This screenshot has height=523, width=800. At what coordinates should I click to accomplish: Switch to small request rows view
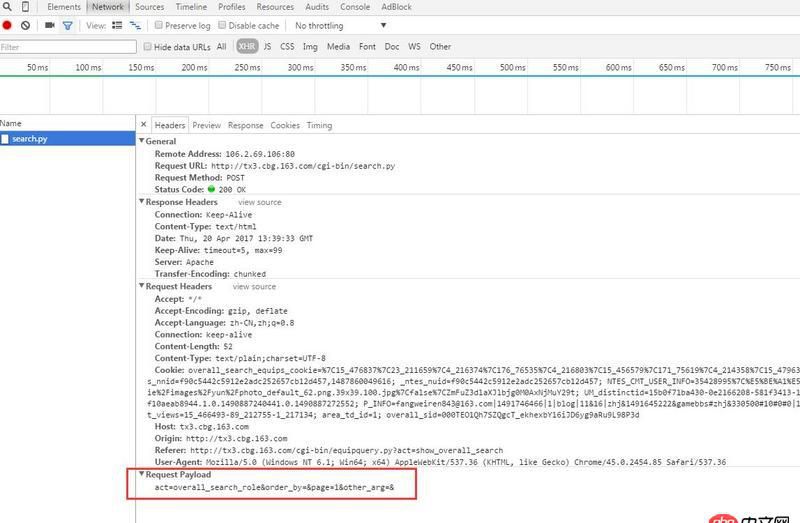(x=135, y=25)
